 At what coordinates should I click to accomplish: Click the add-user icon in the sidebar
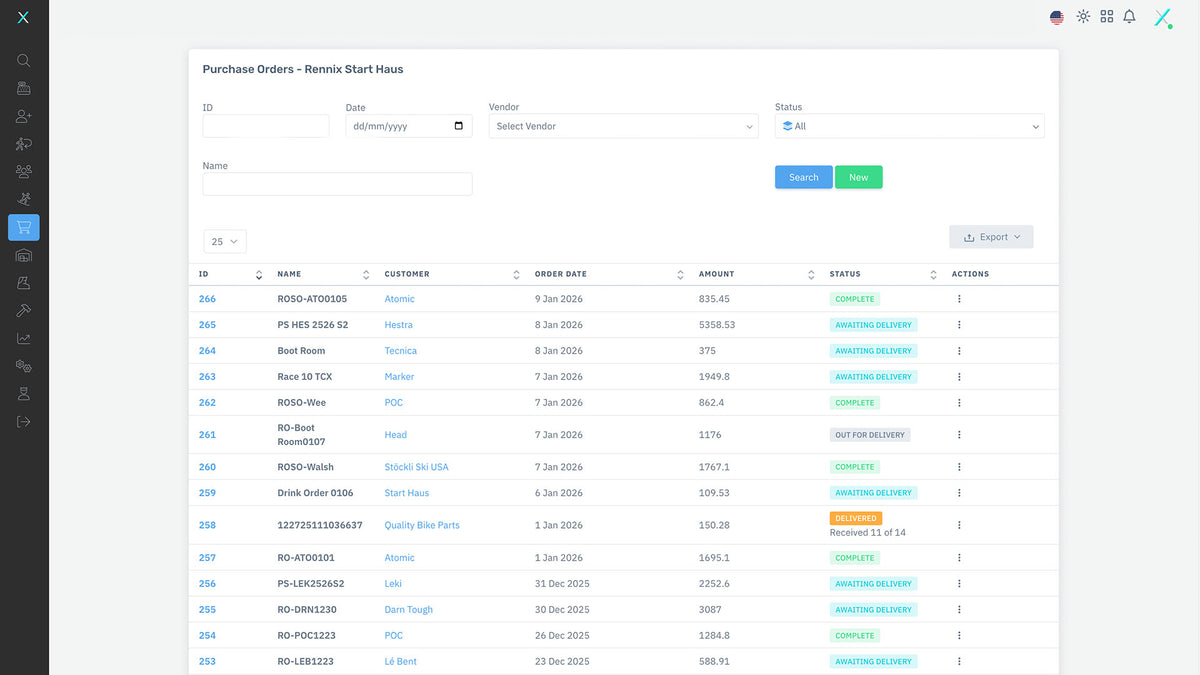[x=23, y=116]
